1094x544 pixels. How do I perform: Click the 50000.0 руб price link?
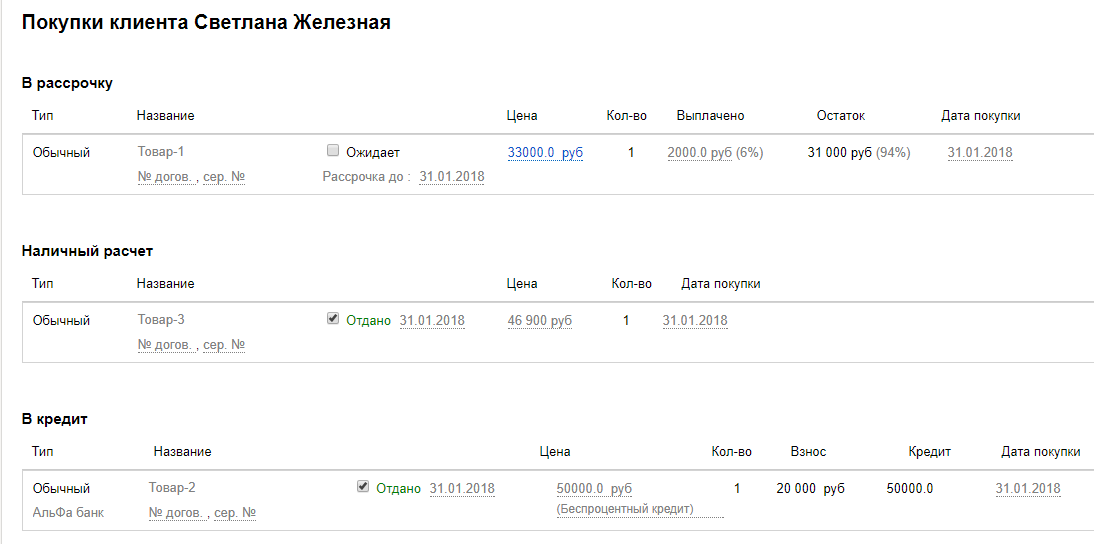point(594,489)
